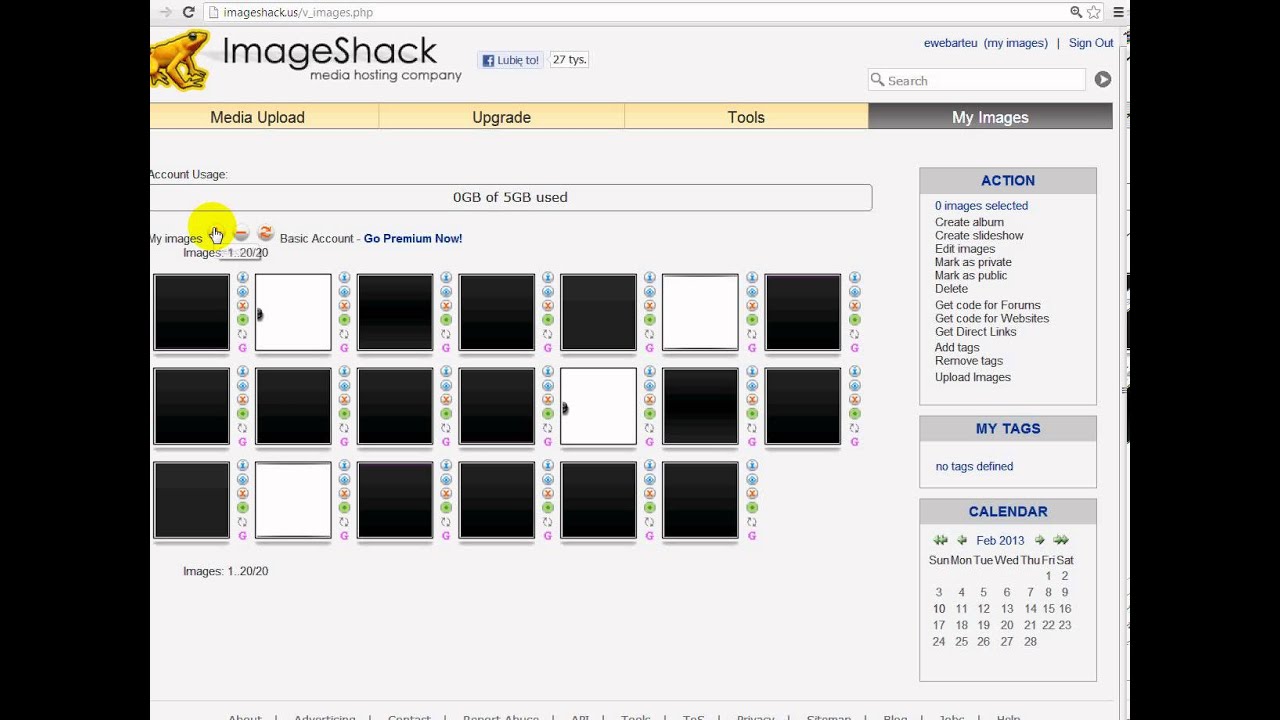Click day 28 in the calendar
Viewport: 1280px width, 720px height.
(1030, 642)
